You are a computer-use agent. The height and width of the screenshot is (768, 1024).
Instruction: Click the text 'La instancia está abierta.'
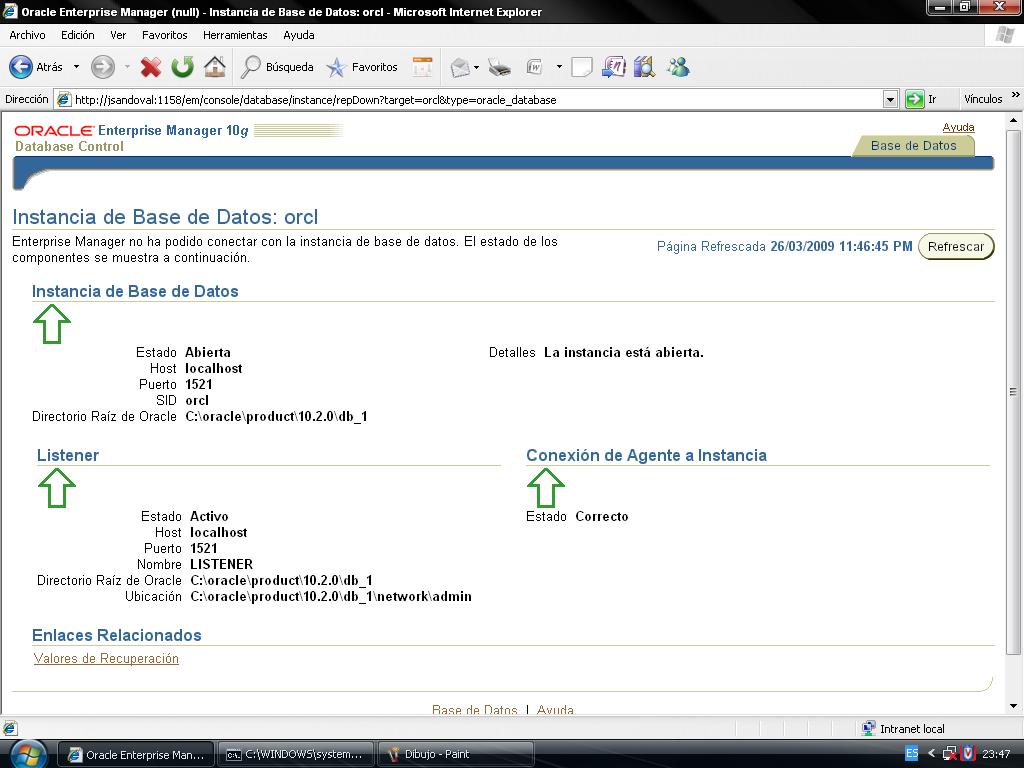[x=624, y=353]
